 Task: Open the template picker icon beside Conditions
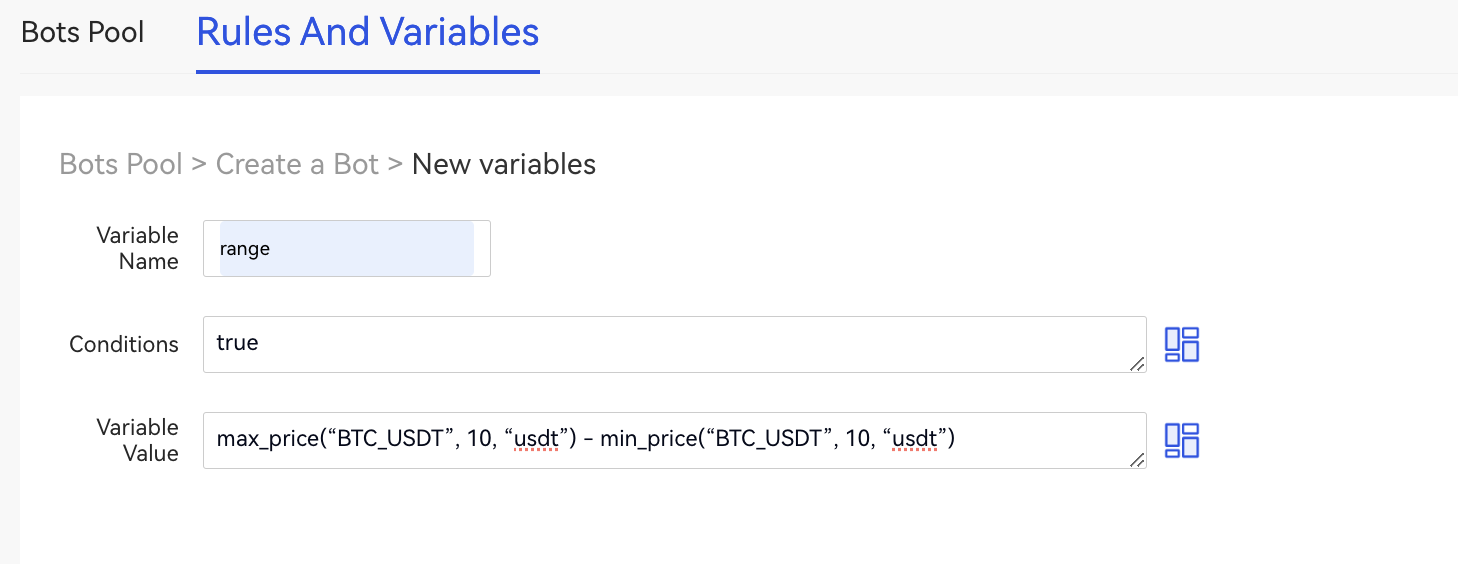1181,344
